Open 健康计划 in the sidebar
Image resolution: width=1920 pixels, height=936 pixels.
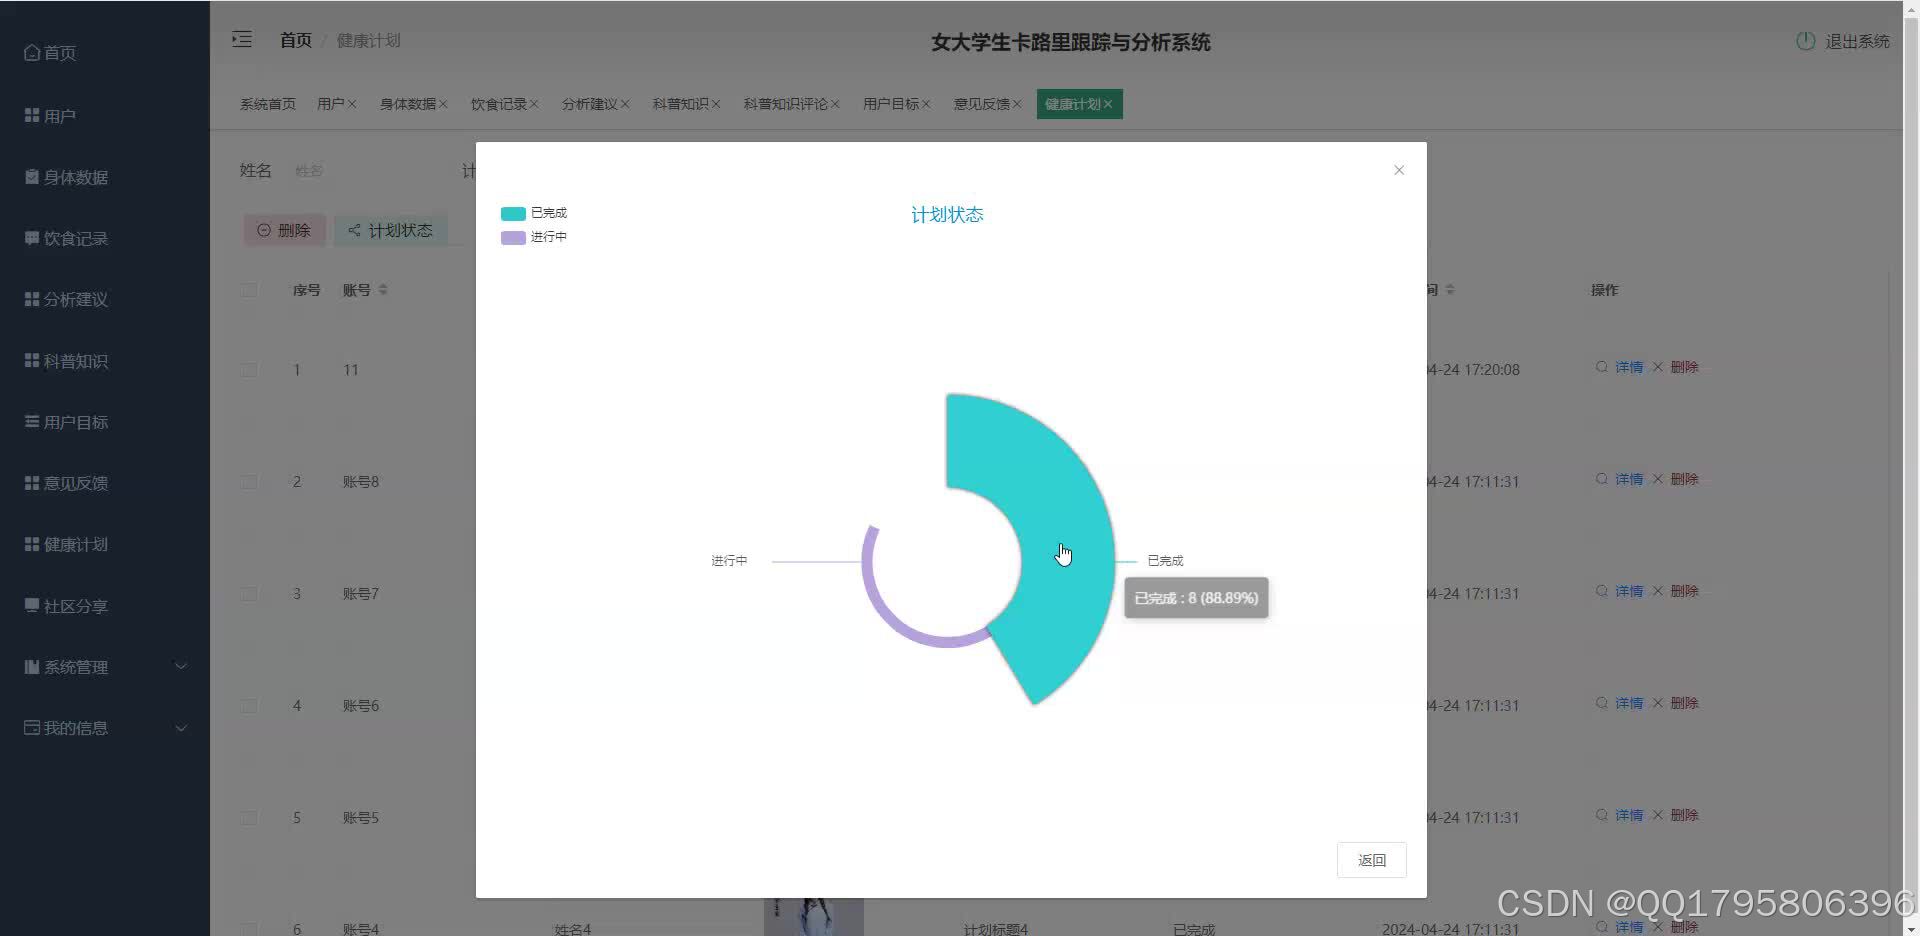point(105,544)
